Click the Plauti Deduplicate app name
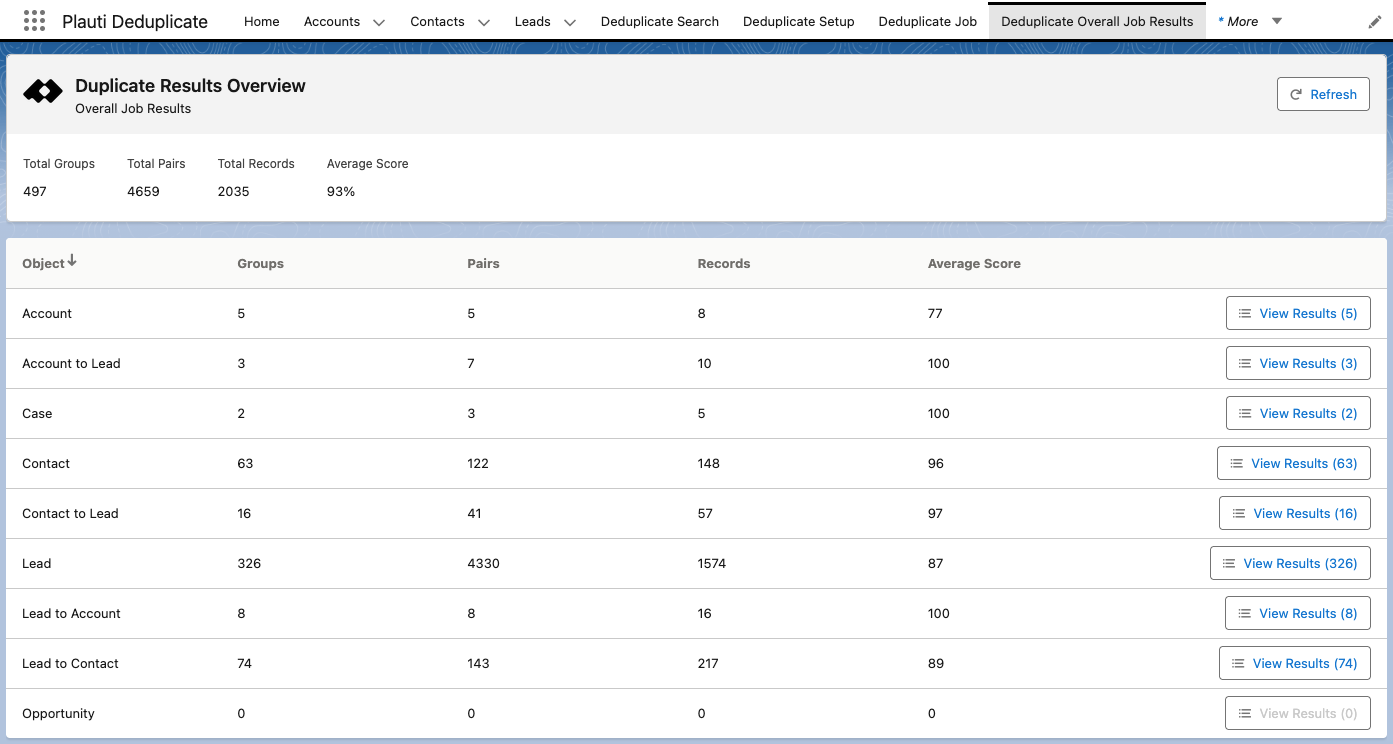This screenshot has height=744, width=1393. 135,21
